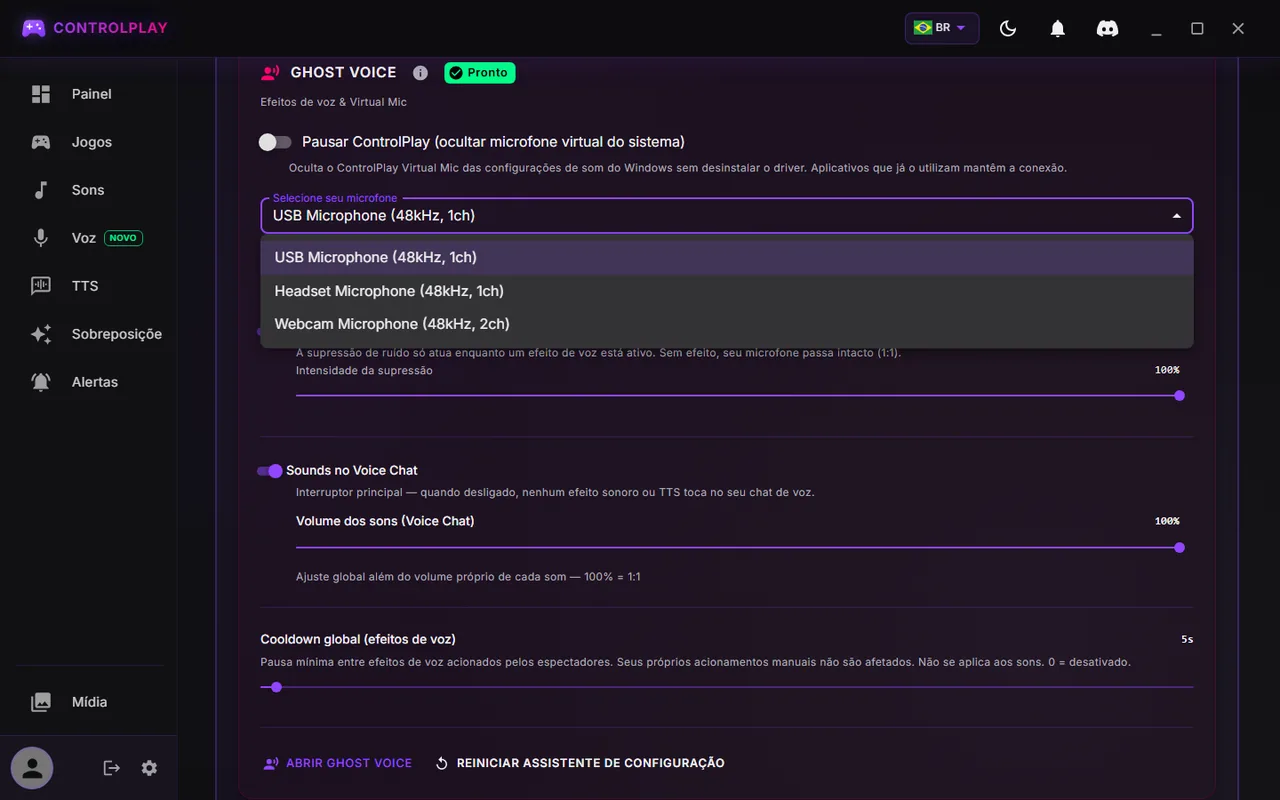Click the "Efeitos de voz & Virtual Mic" subtitle
Image resolution: width=1280 pixels, height=800 pixels.
(333, 102)
